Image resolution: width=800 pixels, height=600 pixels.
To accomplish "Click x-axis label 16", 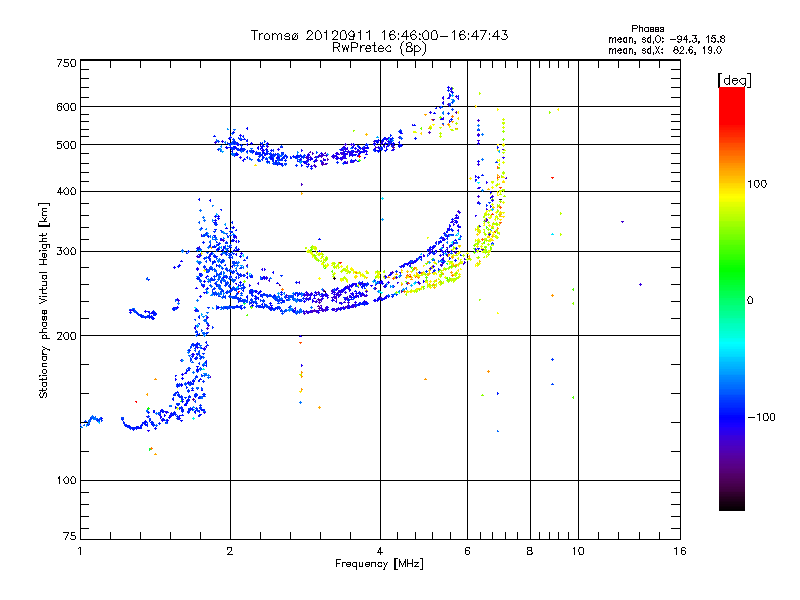I will [680, 551].
